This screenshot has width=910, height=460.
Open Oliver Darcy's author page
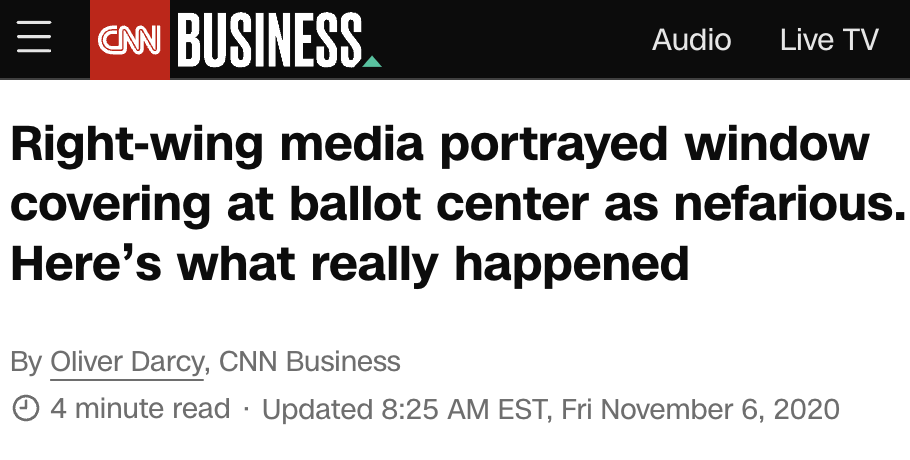pyautogui.click(x=127, y=361)
